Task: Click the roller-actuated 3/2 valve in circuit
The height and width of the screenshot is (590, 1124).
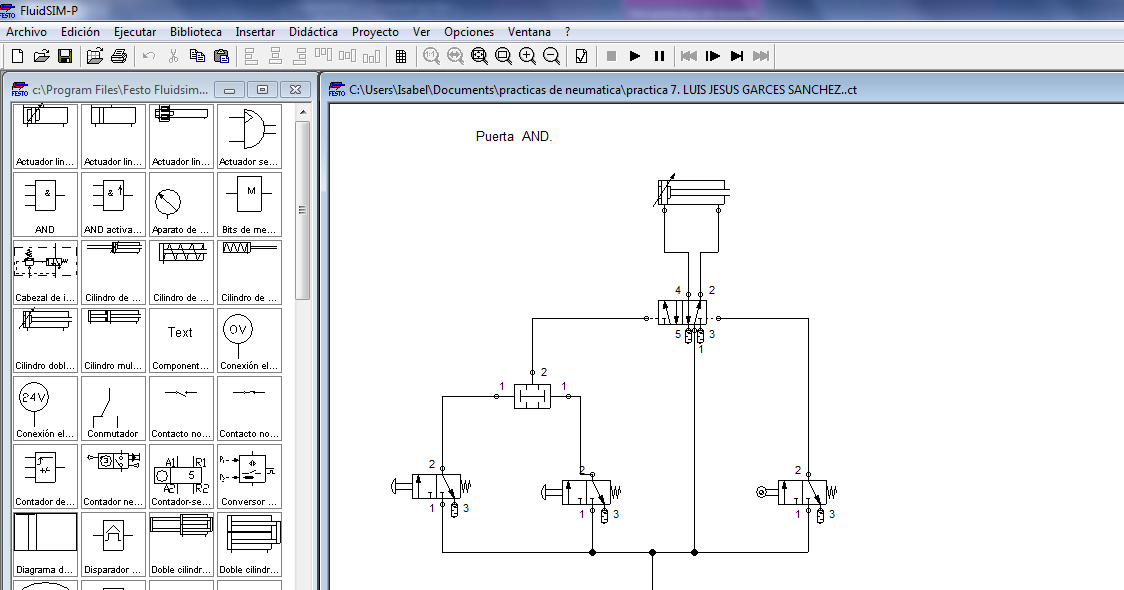Action: pos(796,492)
